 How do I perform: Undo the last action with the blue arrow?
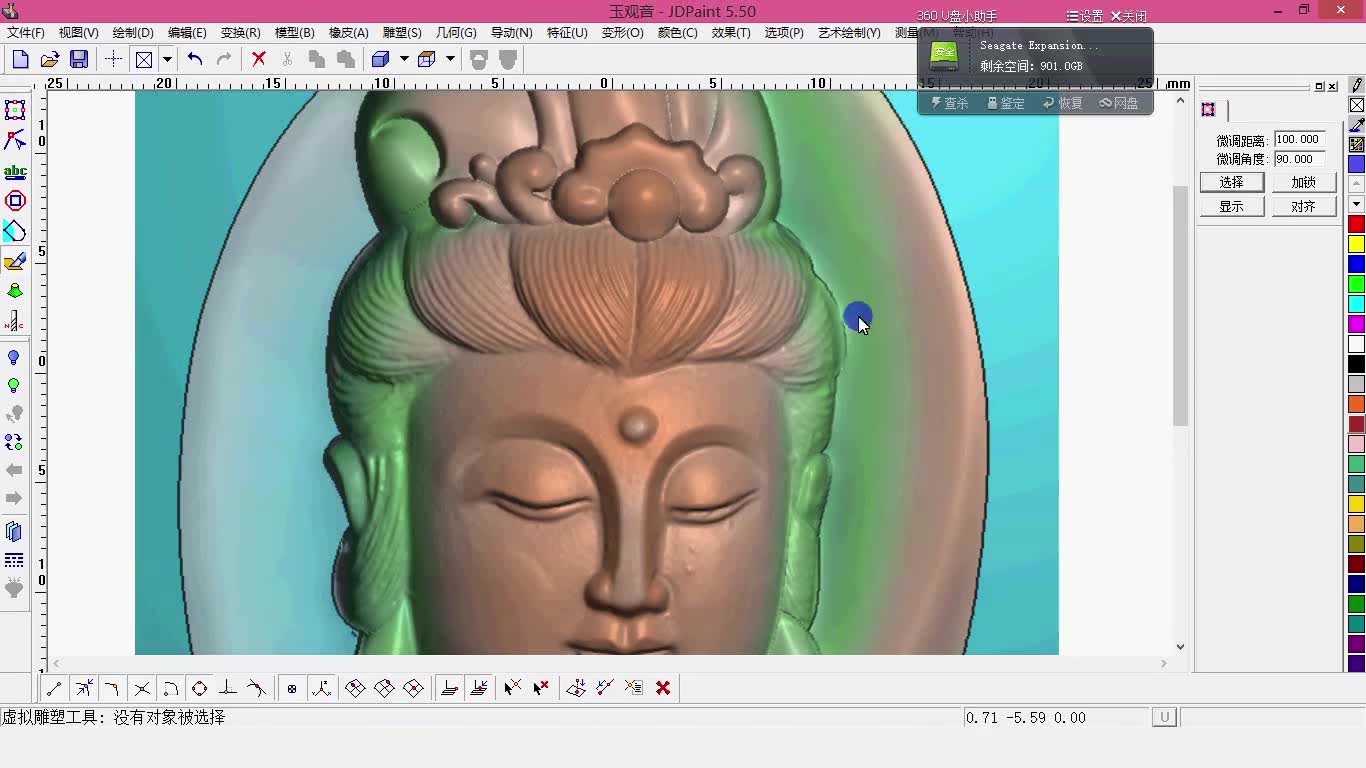tap(195, 59)
